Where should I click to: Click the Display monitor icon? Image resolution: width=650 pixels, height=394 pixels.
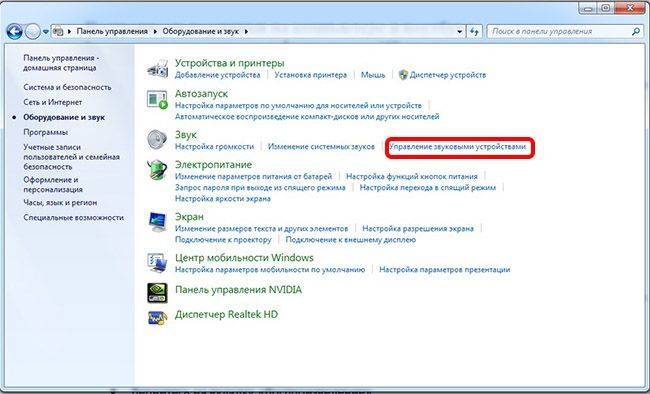[158, 222]
